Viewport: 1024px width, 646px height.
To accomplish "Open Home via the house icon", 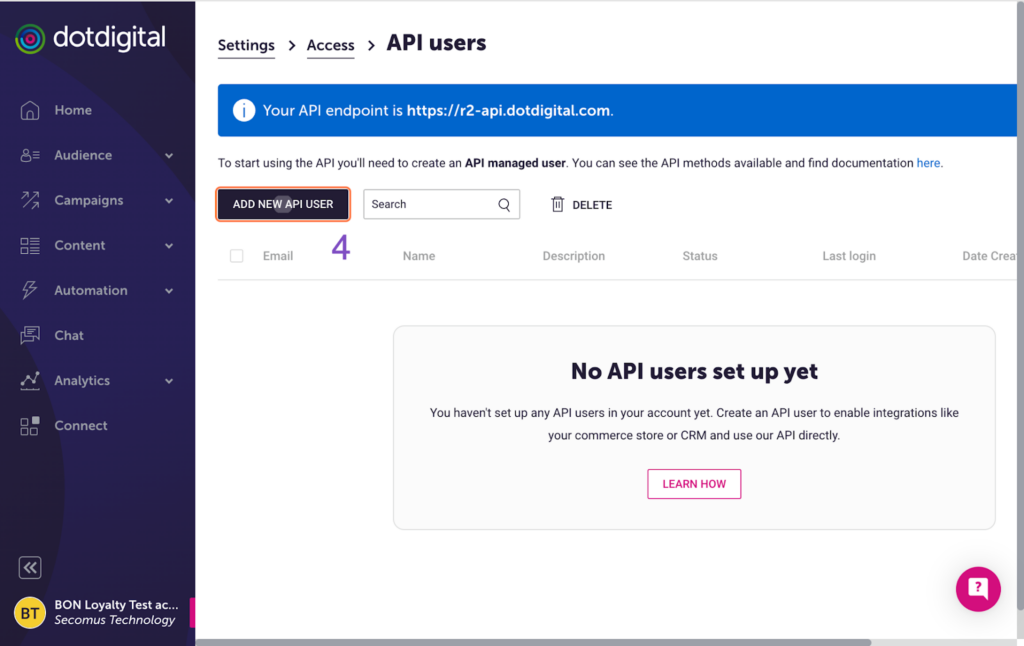I will [30, 110].
